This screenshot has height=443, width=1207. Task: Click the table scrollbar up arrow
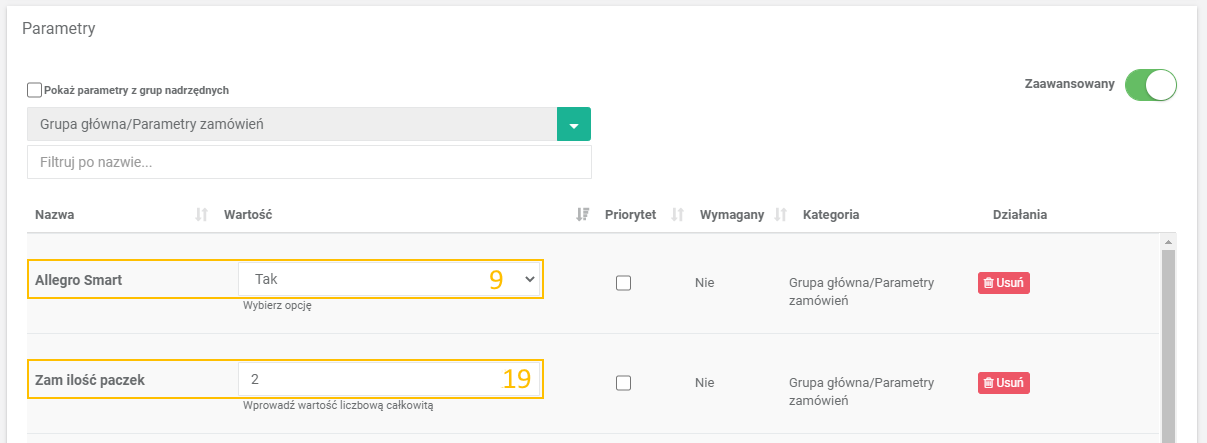(1168, 242)
